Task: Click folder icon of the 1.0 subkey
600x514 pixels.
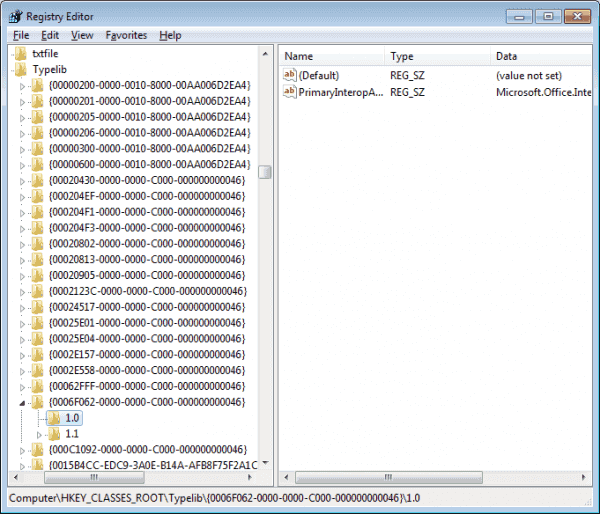Action: click(54, 418)
